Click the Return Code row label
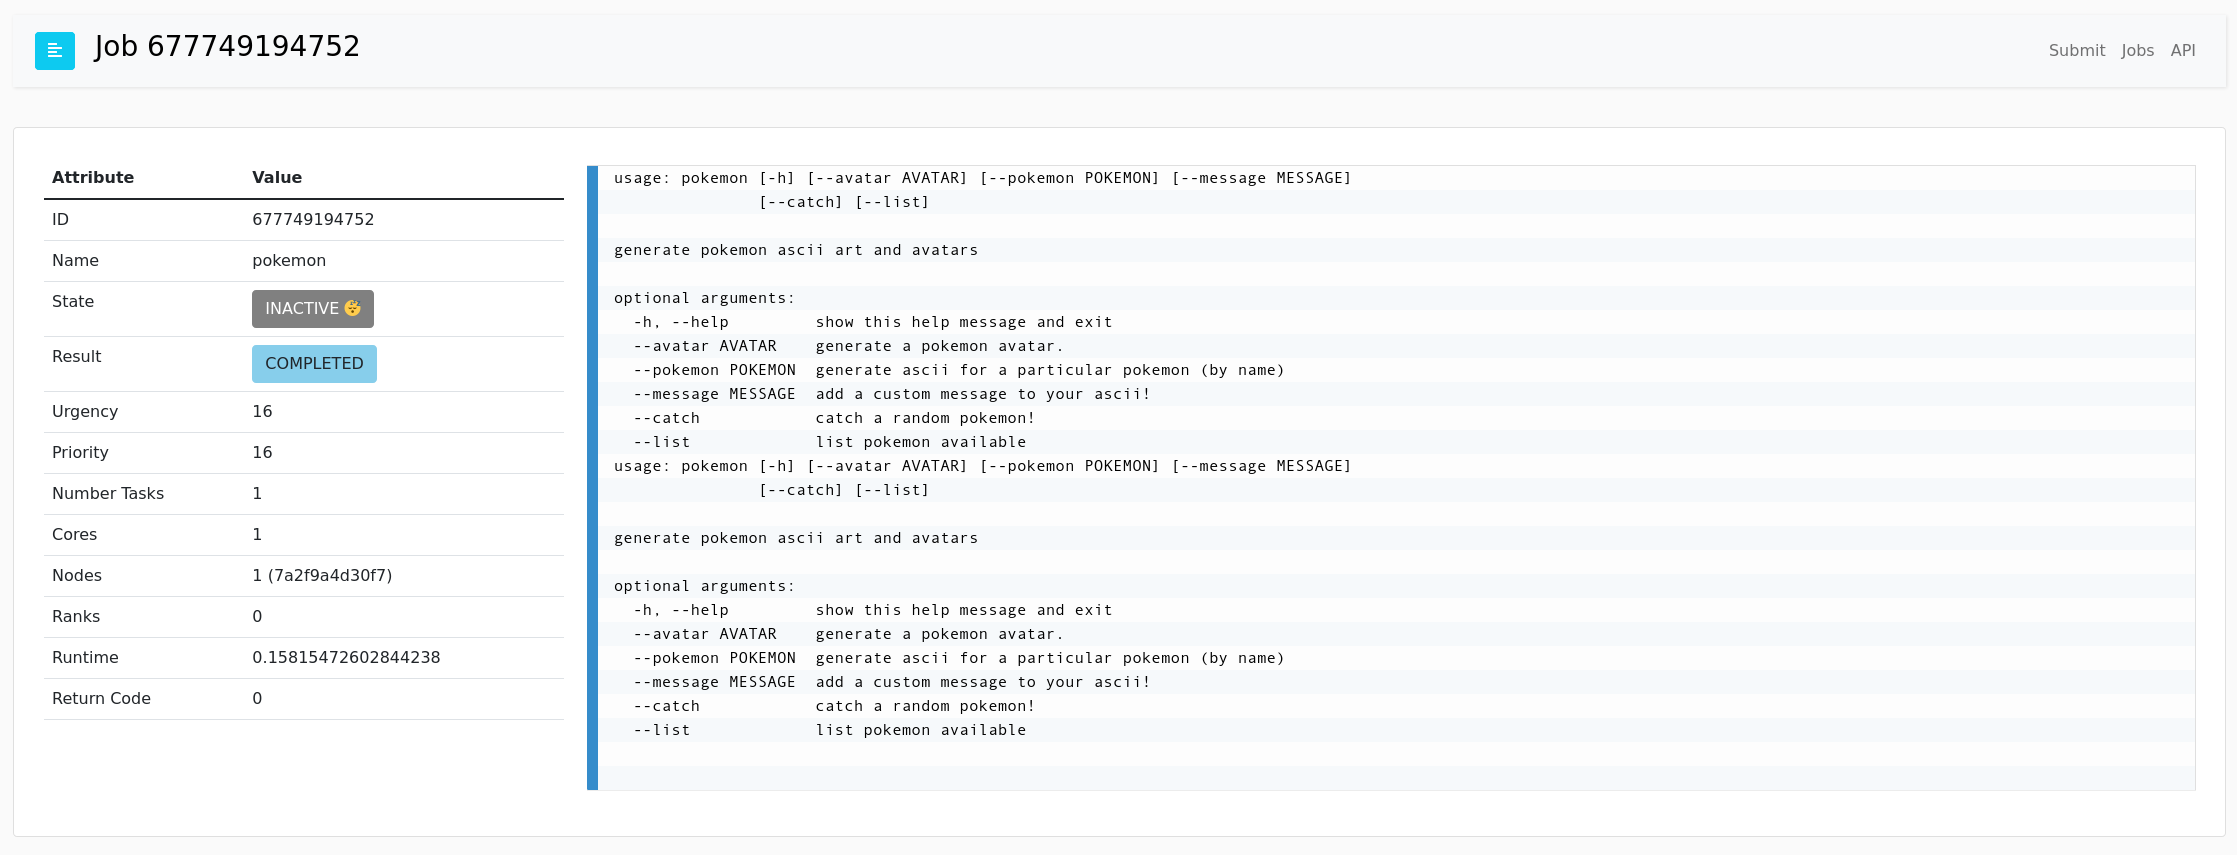Viewport: 2237px width, 855px height. tap(101, 698)
